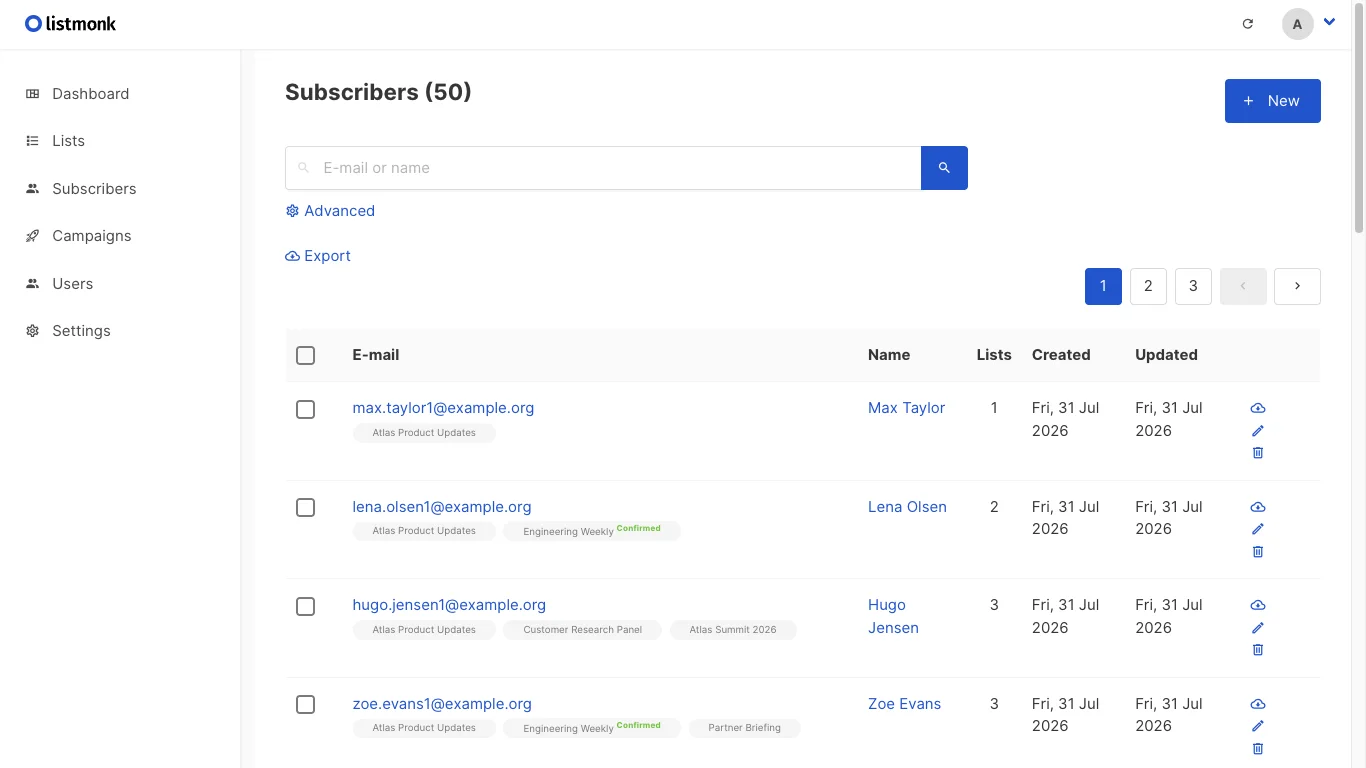Download data for Hugo Jensen
The width and height of the screenshot is (1366, 768).
(1258, 605)
